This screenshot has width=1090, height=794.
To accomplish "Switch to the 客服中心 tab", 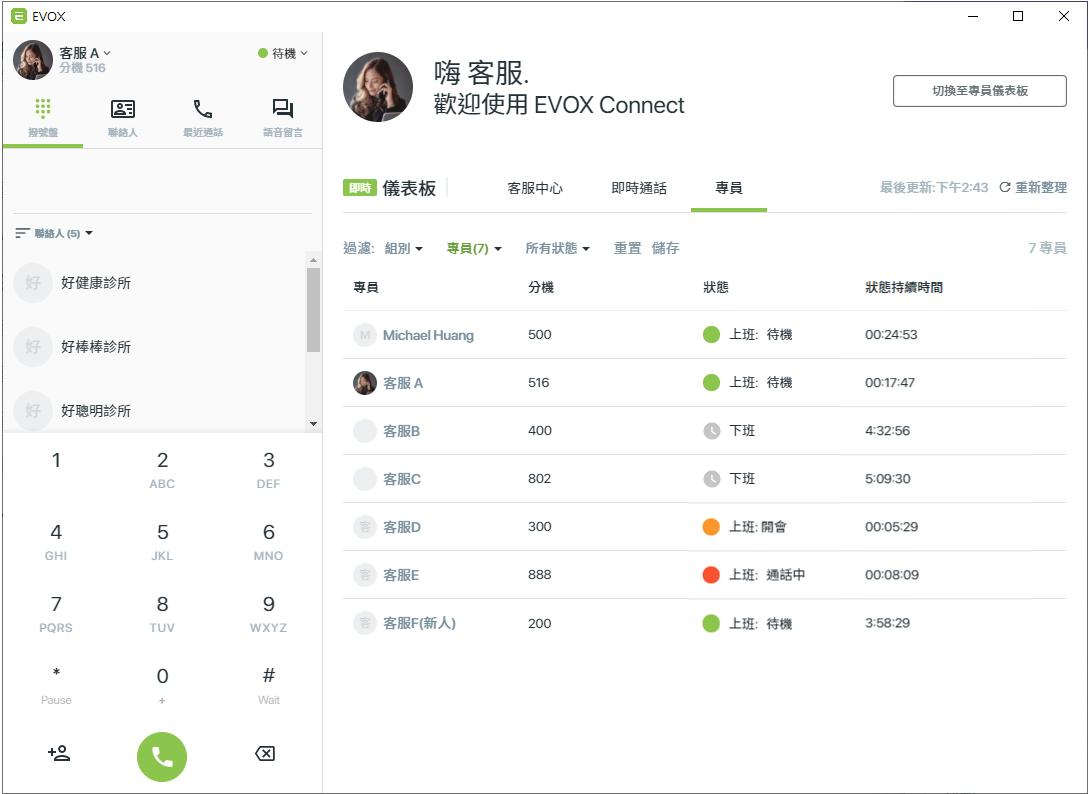I will pyautogui.click(x=535, y=188).
